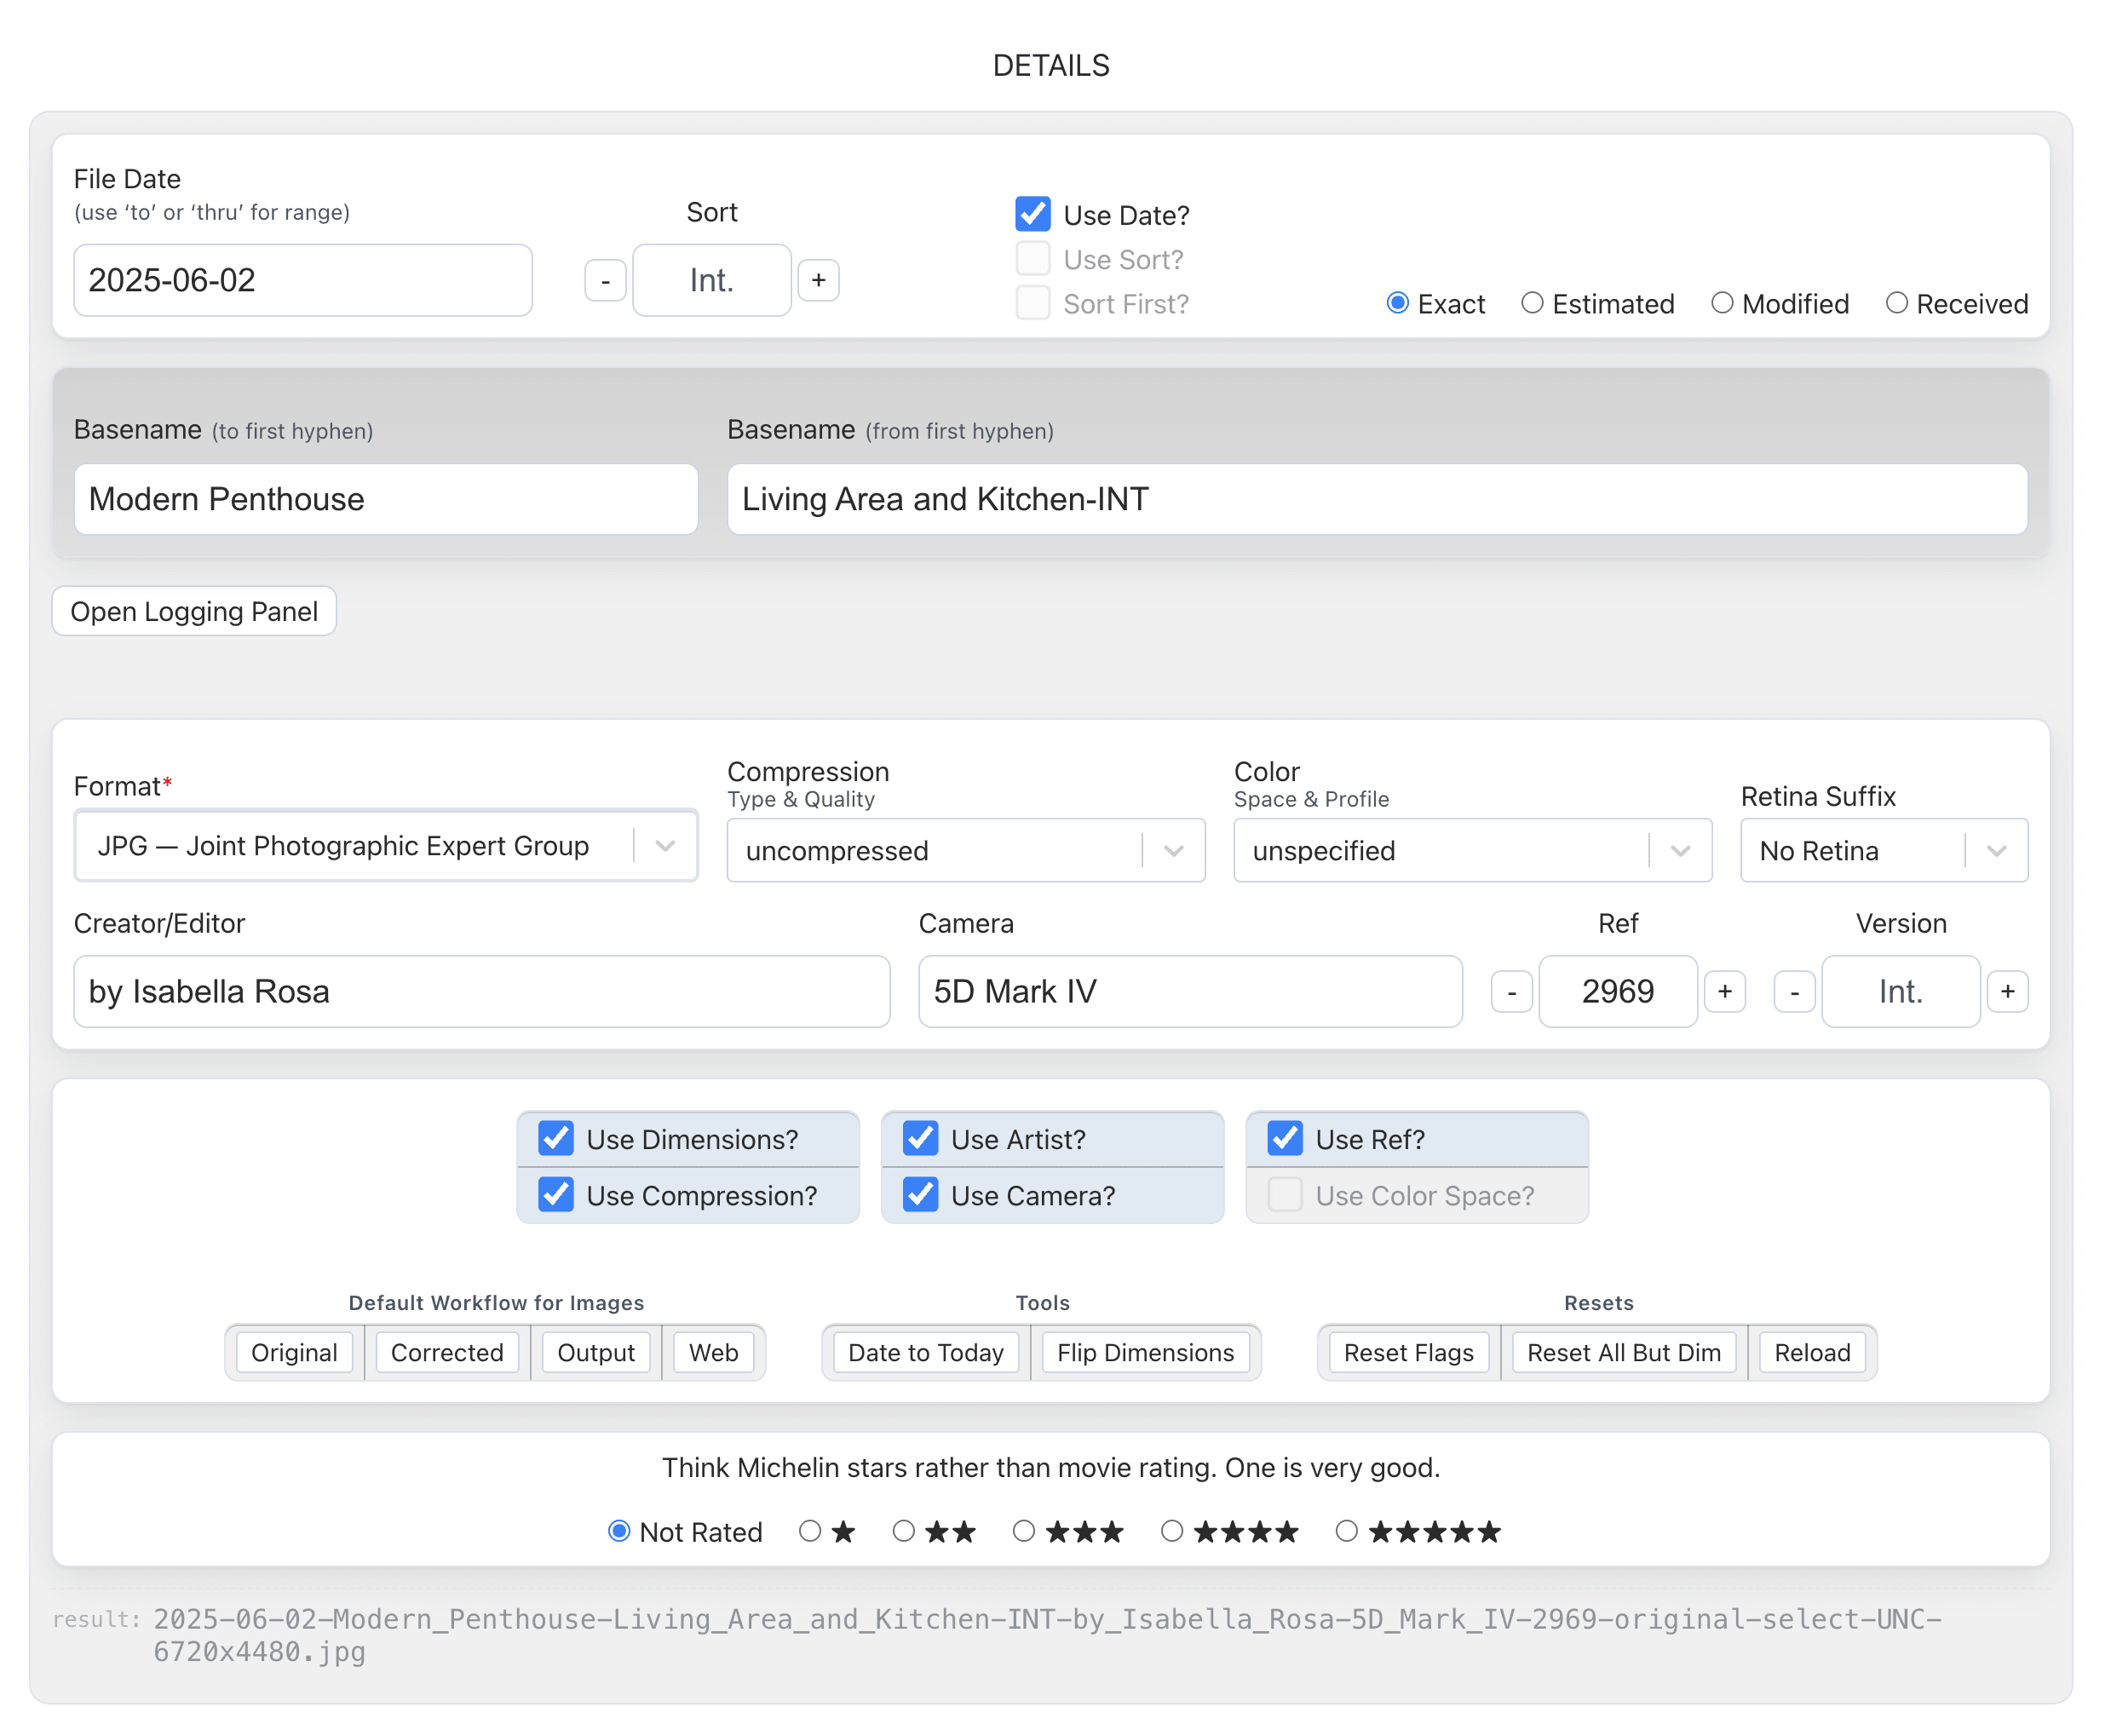Toggle the Use Compression? checkbox
Screen dimensions: 2111x1736
click(x=556, y=1195)
